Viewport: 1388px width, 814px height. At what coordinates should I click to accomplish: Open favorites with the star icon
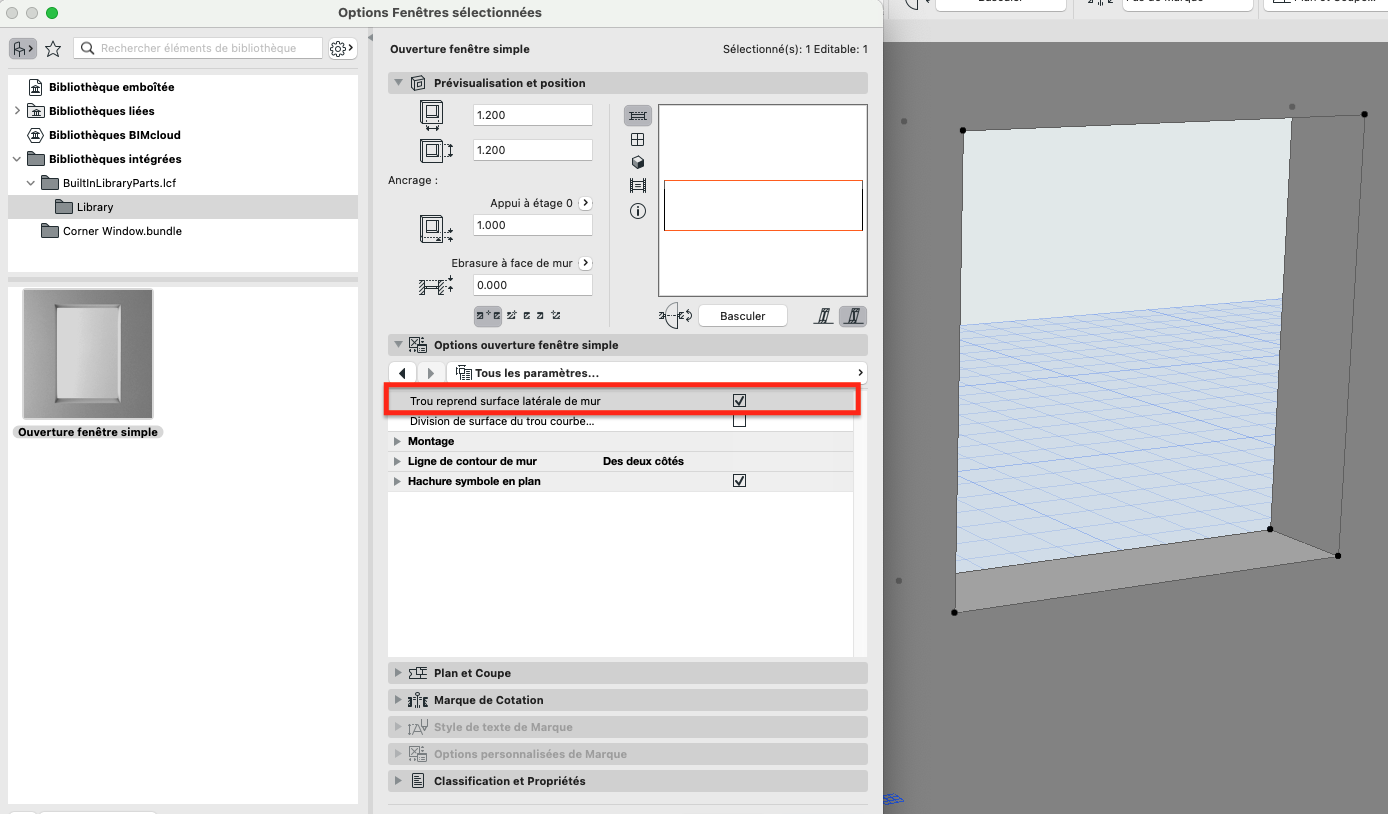54,48
